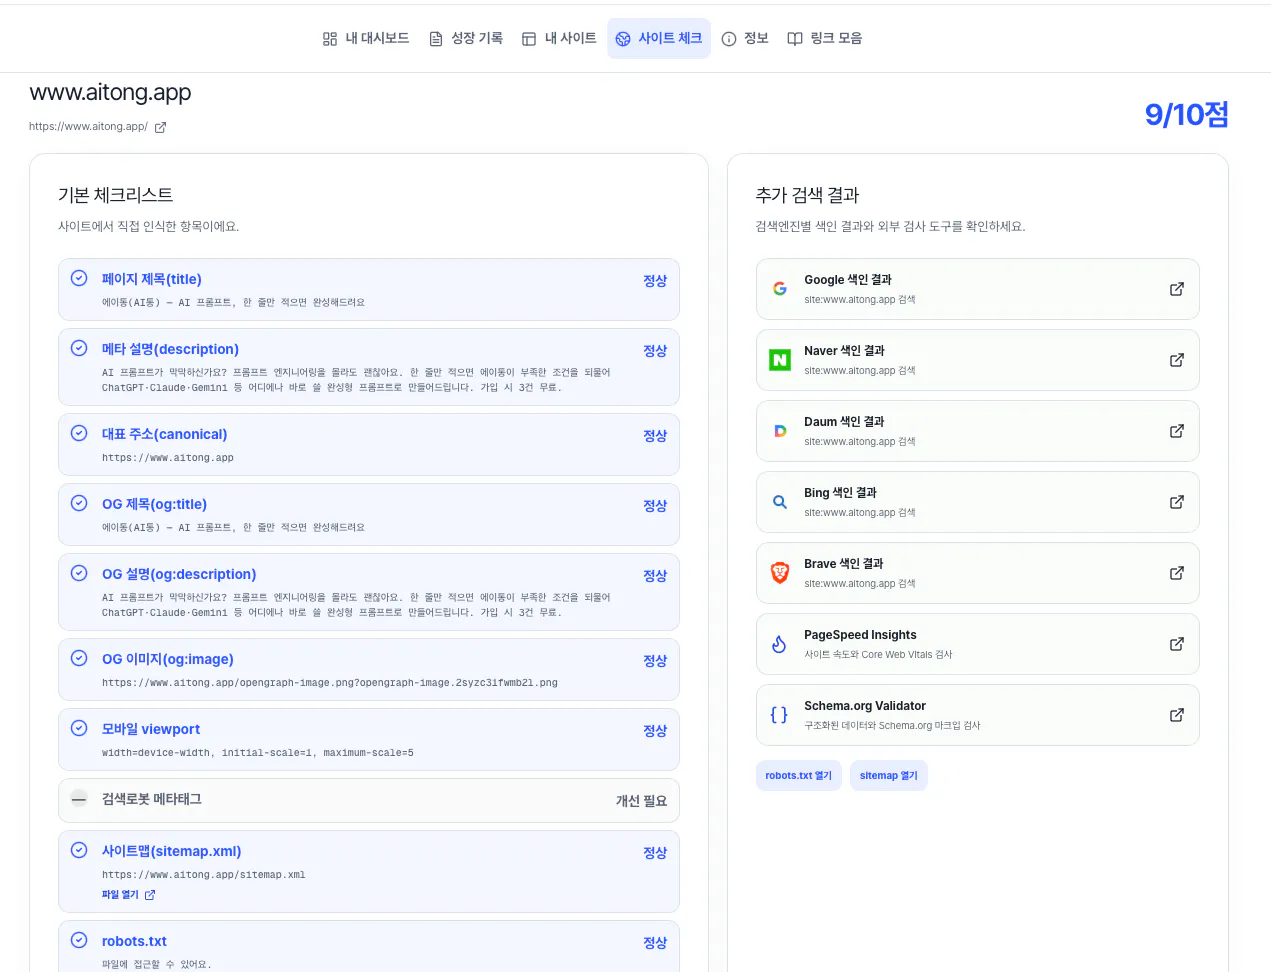The width and height of the screenshot is (1271, 972).
Task: Switch to the 성장 기록 tab
Action: pos(466,38)
